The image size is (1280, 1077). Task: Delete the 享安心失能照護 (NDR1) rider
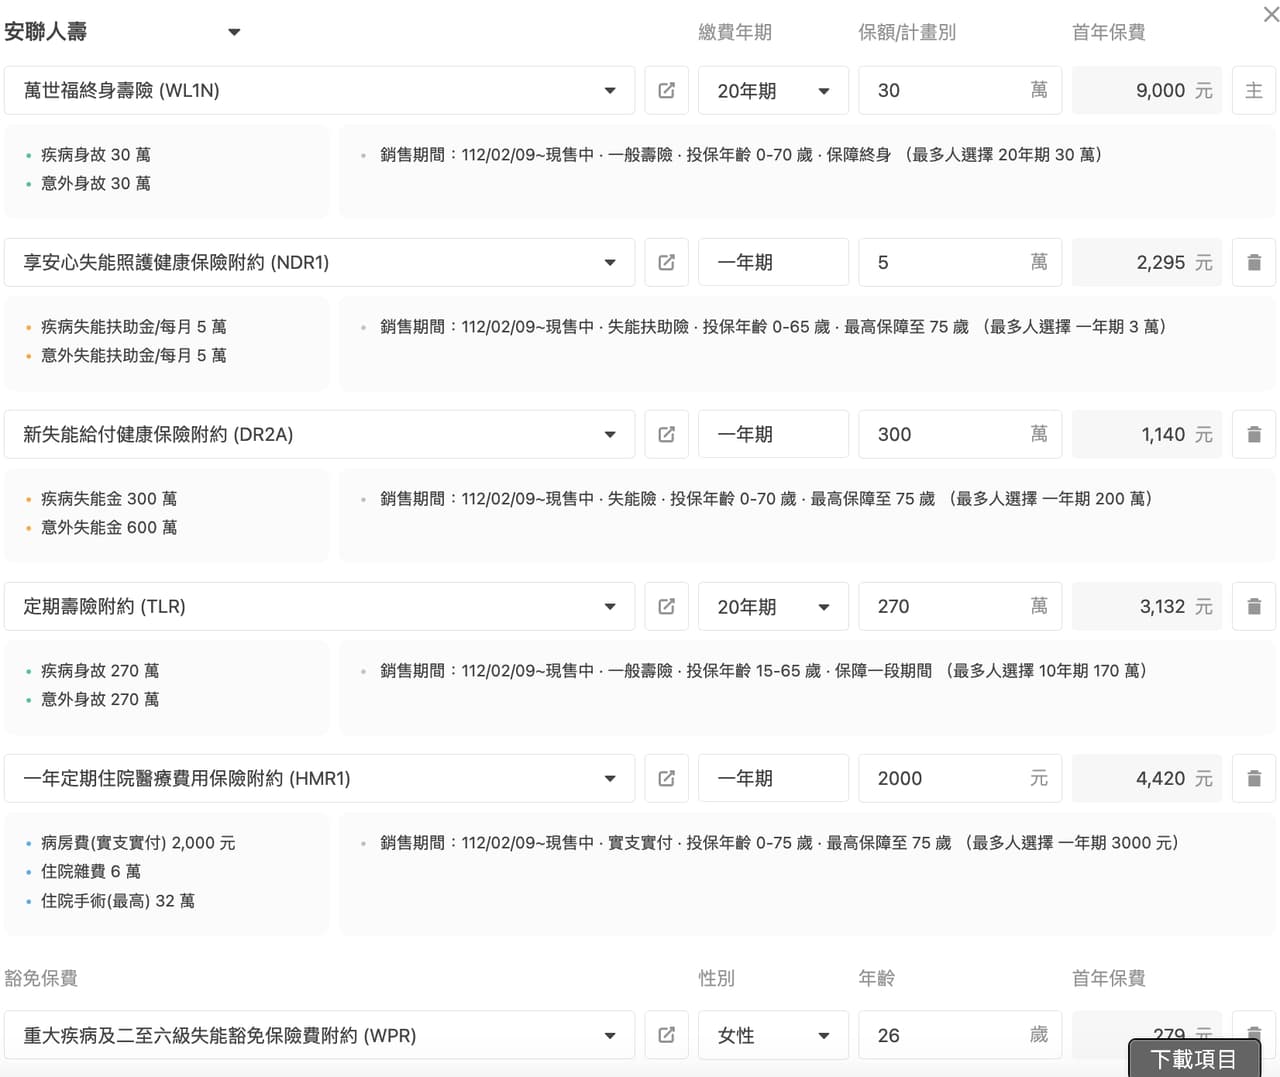1253,263
